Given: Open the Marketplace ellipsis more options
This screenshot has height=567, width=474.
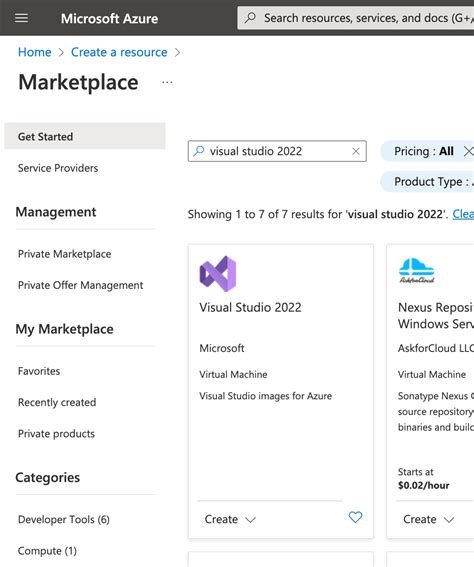Looking at the screenshot, I should tap(167, 82).
